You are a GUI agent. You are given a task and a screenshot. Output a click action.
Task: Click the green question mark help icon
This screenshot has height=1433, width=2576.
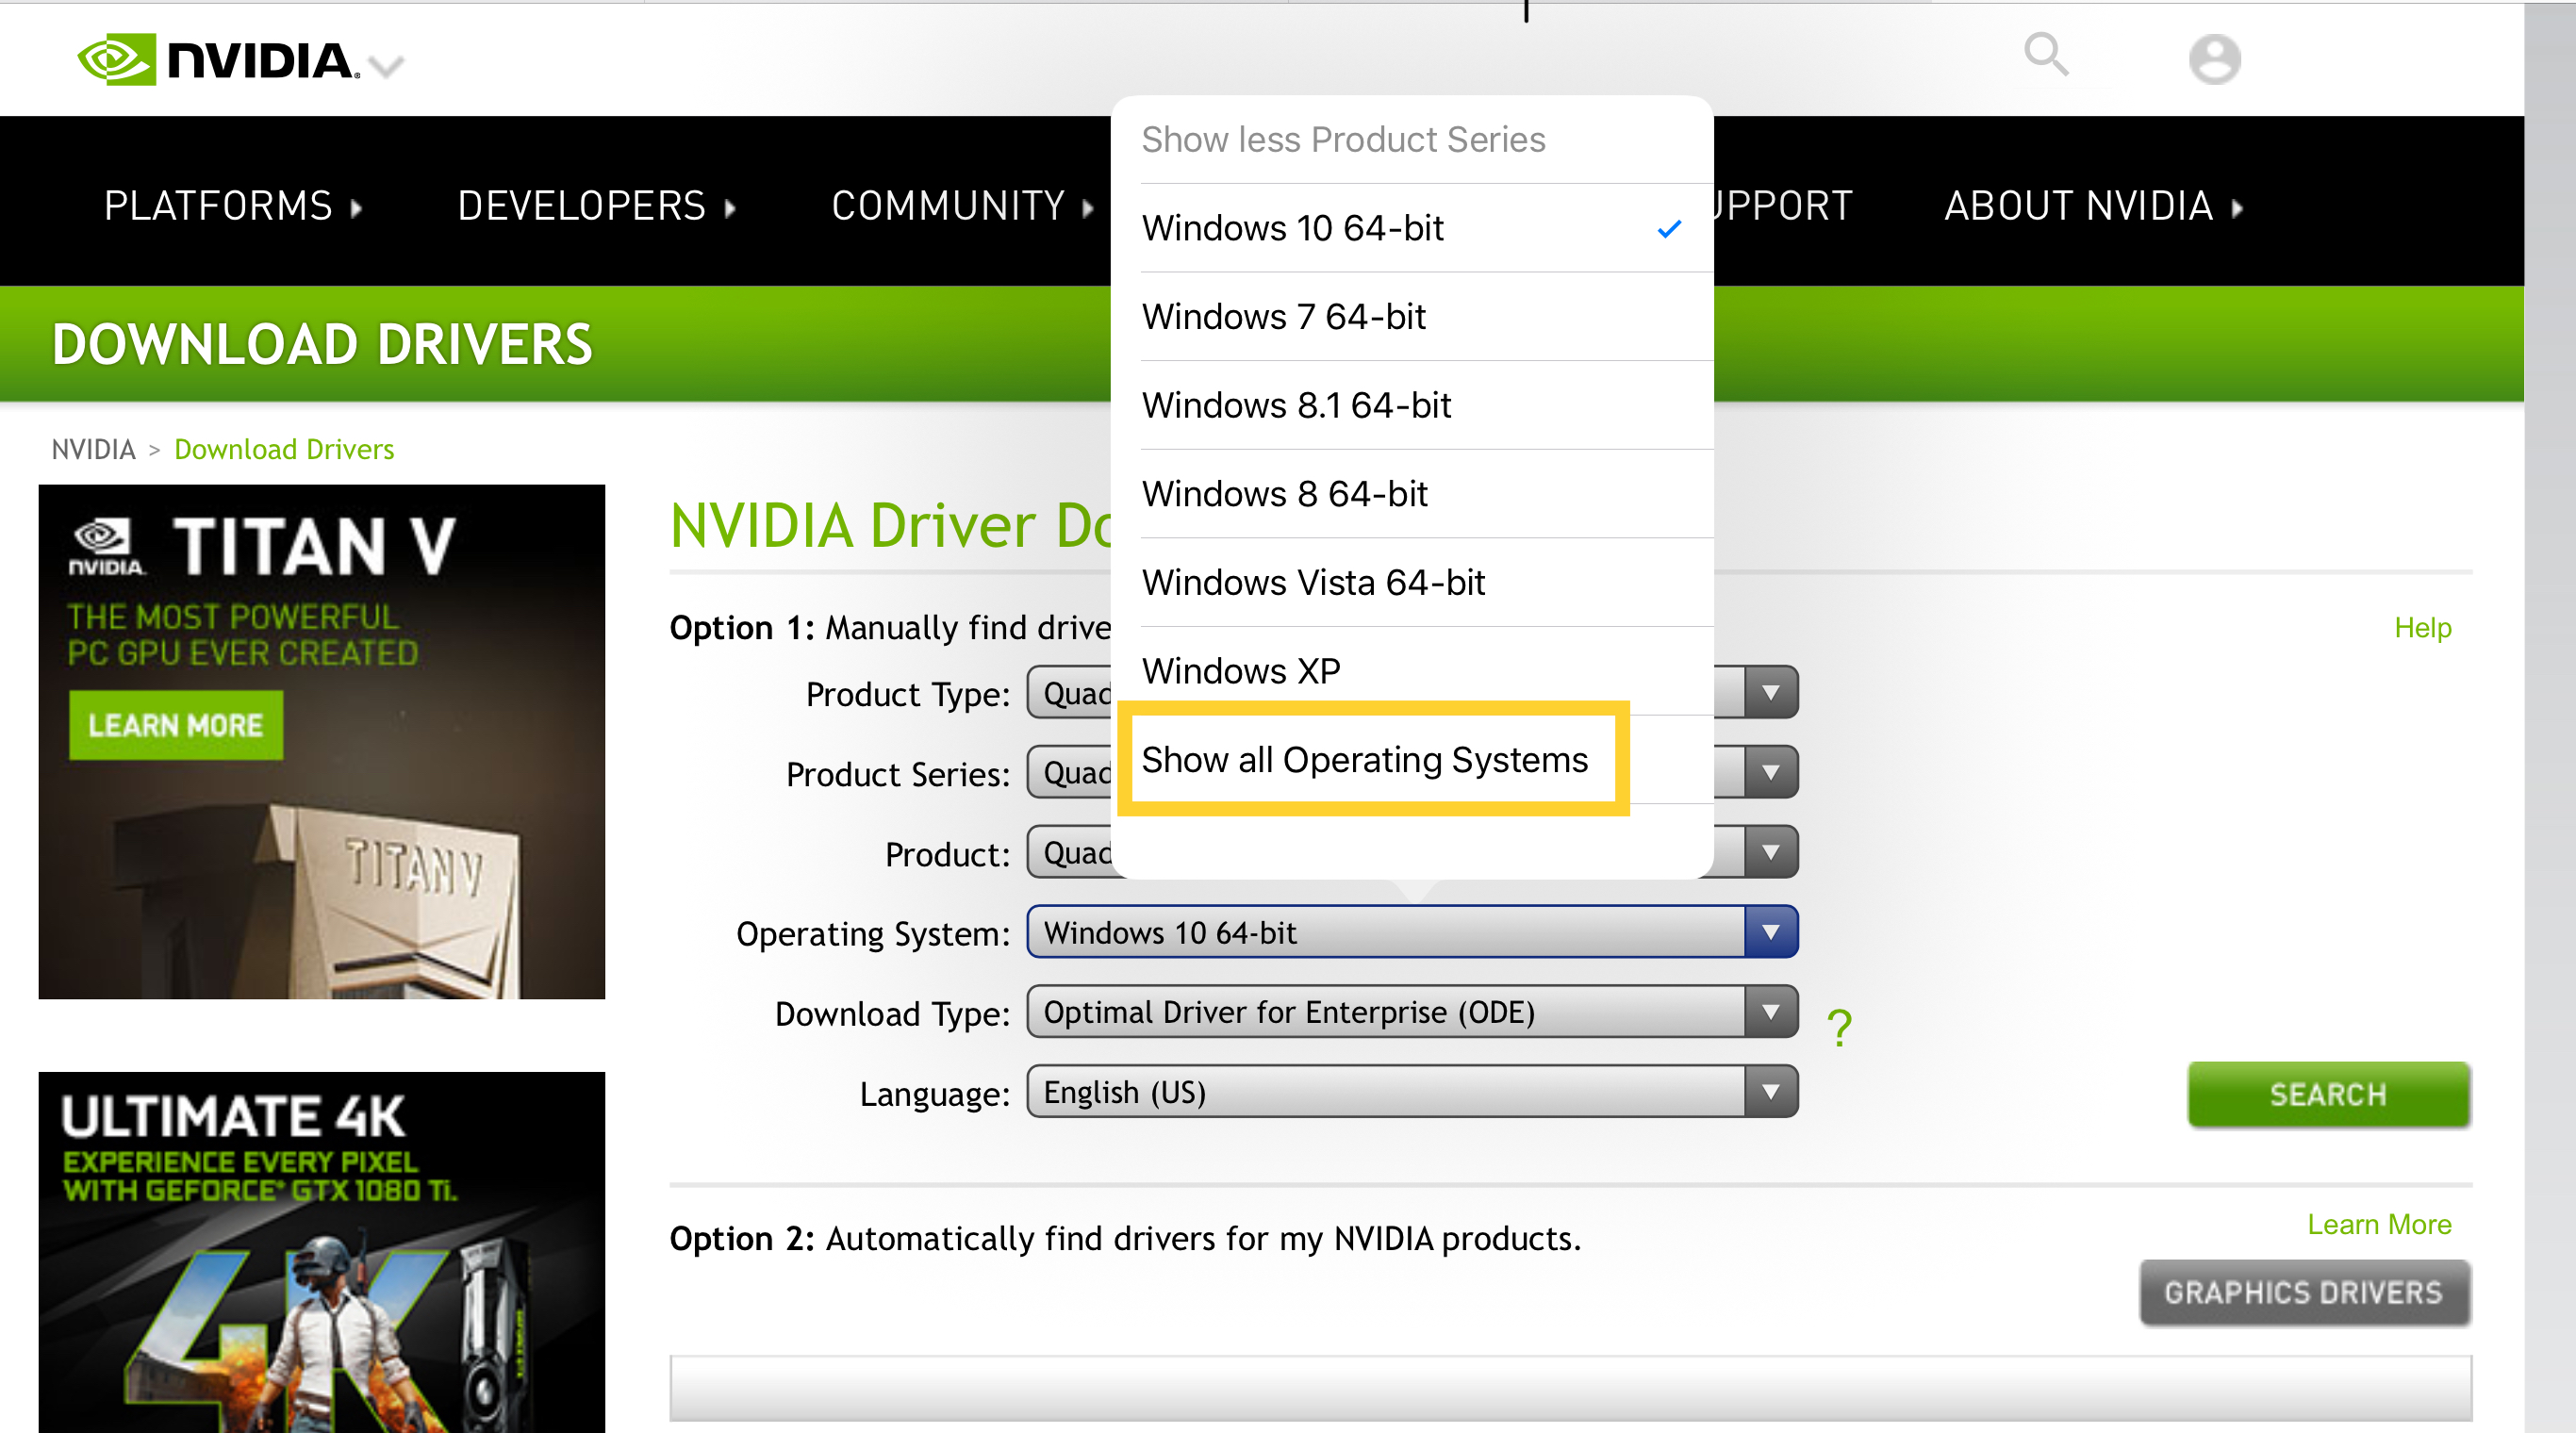(1838, 1027)
